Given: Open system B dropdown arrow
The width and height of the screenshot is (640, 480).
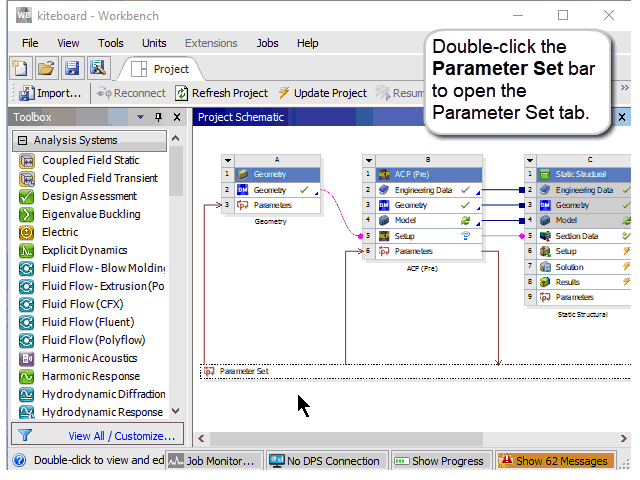Looking at the screenshot, I should click(x=369, y=160).
